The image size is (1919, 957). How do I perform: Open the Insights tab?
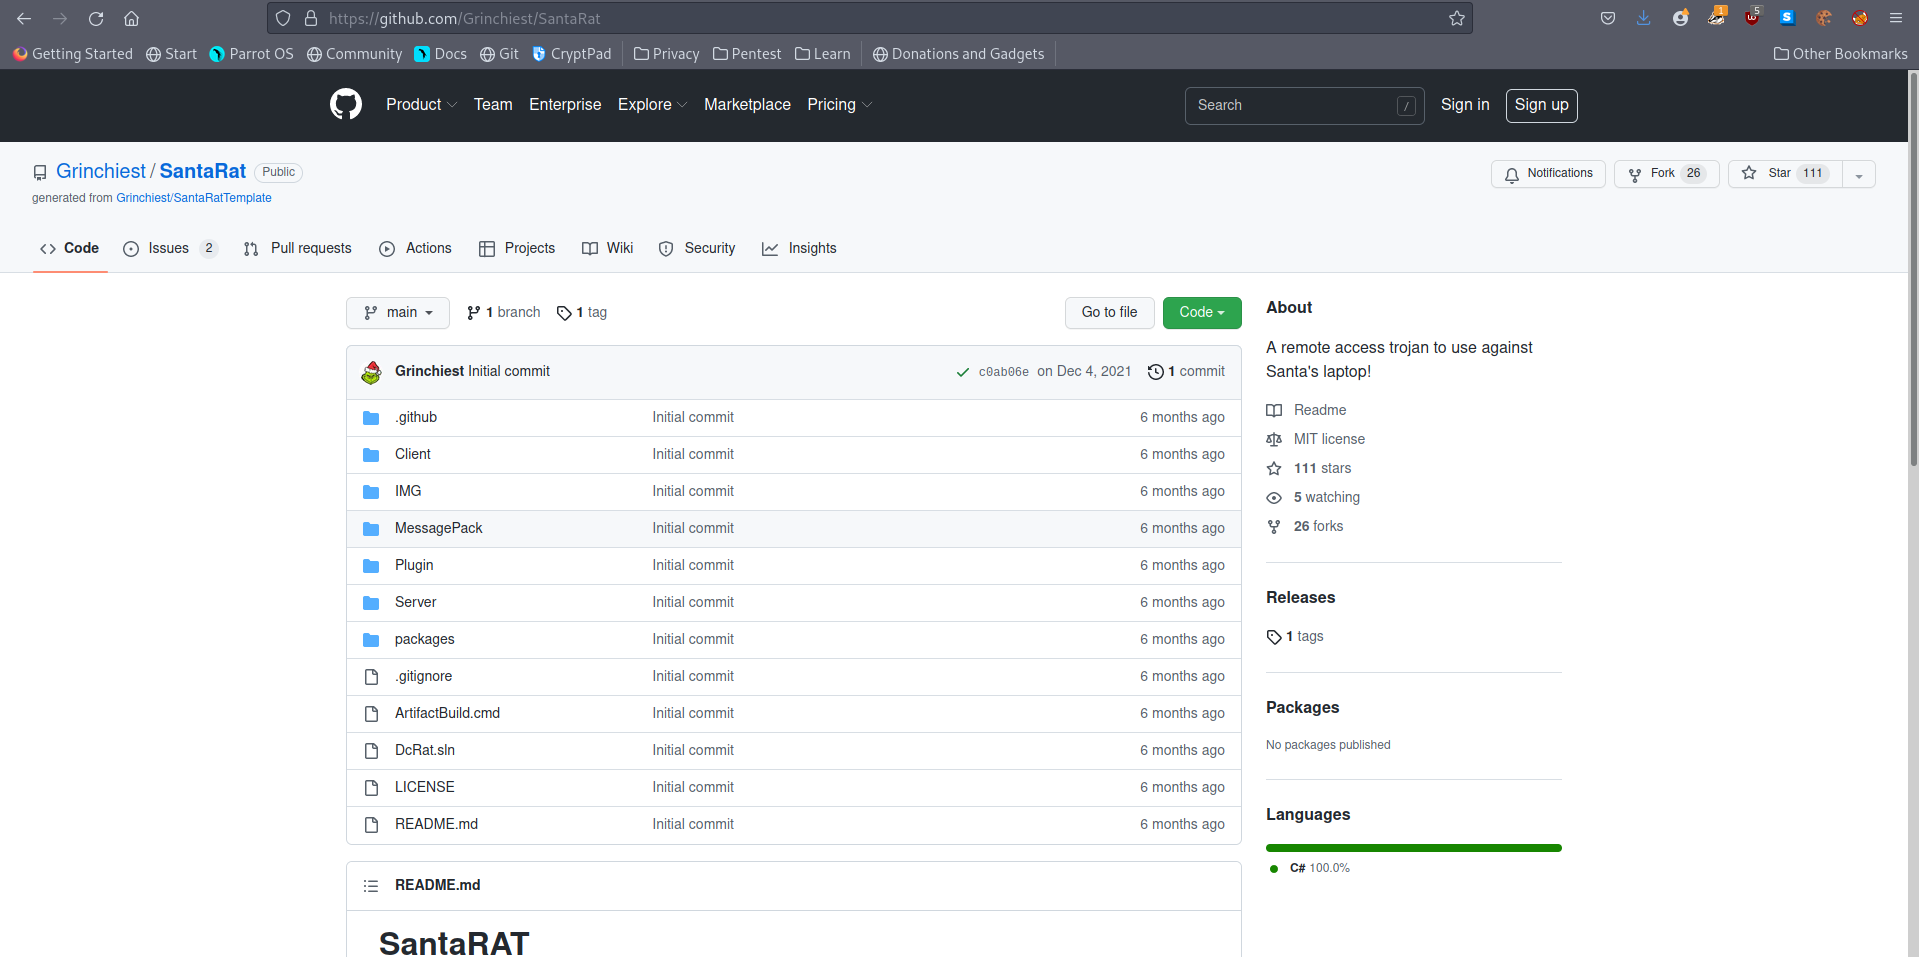coord(799,248)
